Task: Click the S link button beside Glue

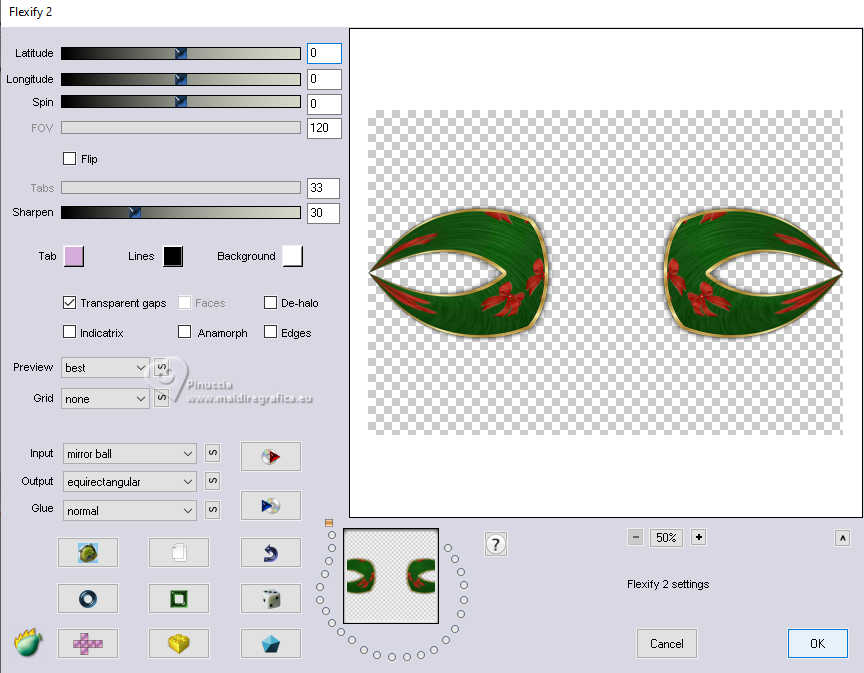Action: [213, 510]
